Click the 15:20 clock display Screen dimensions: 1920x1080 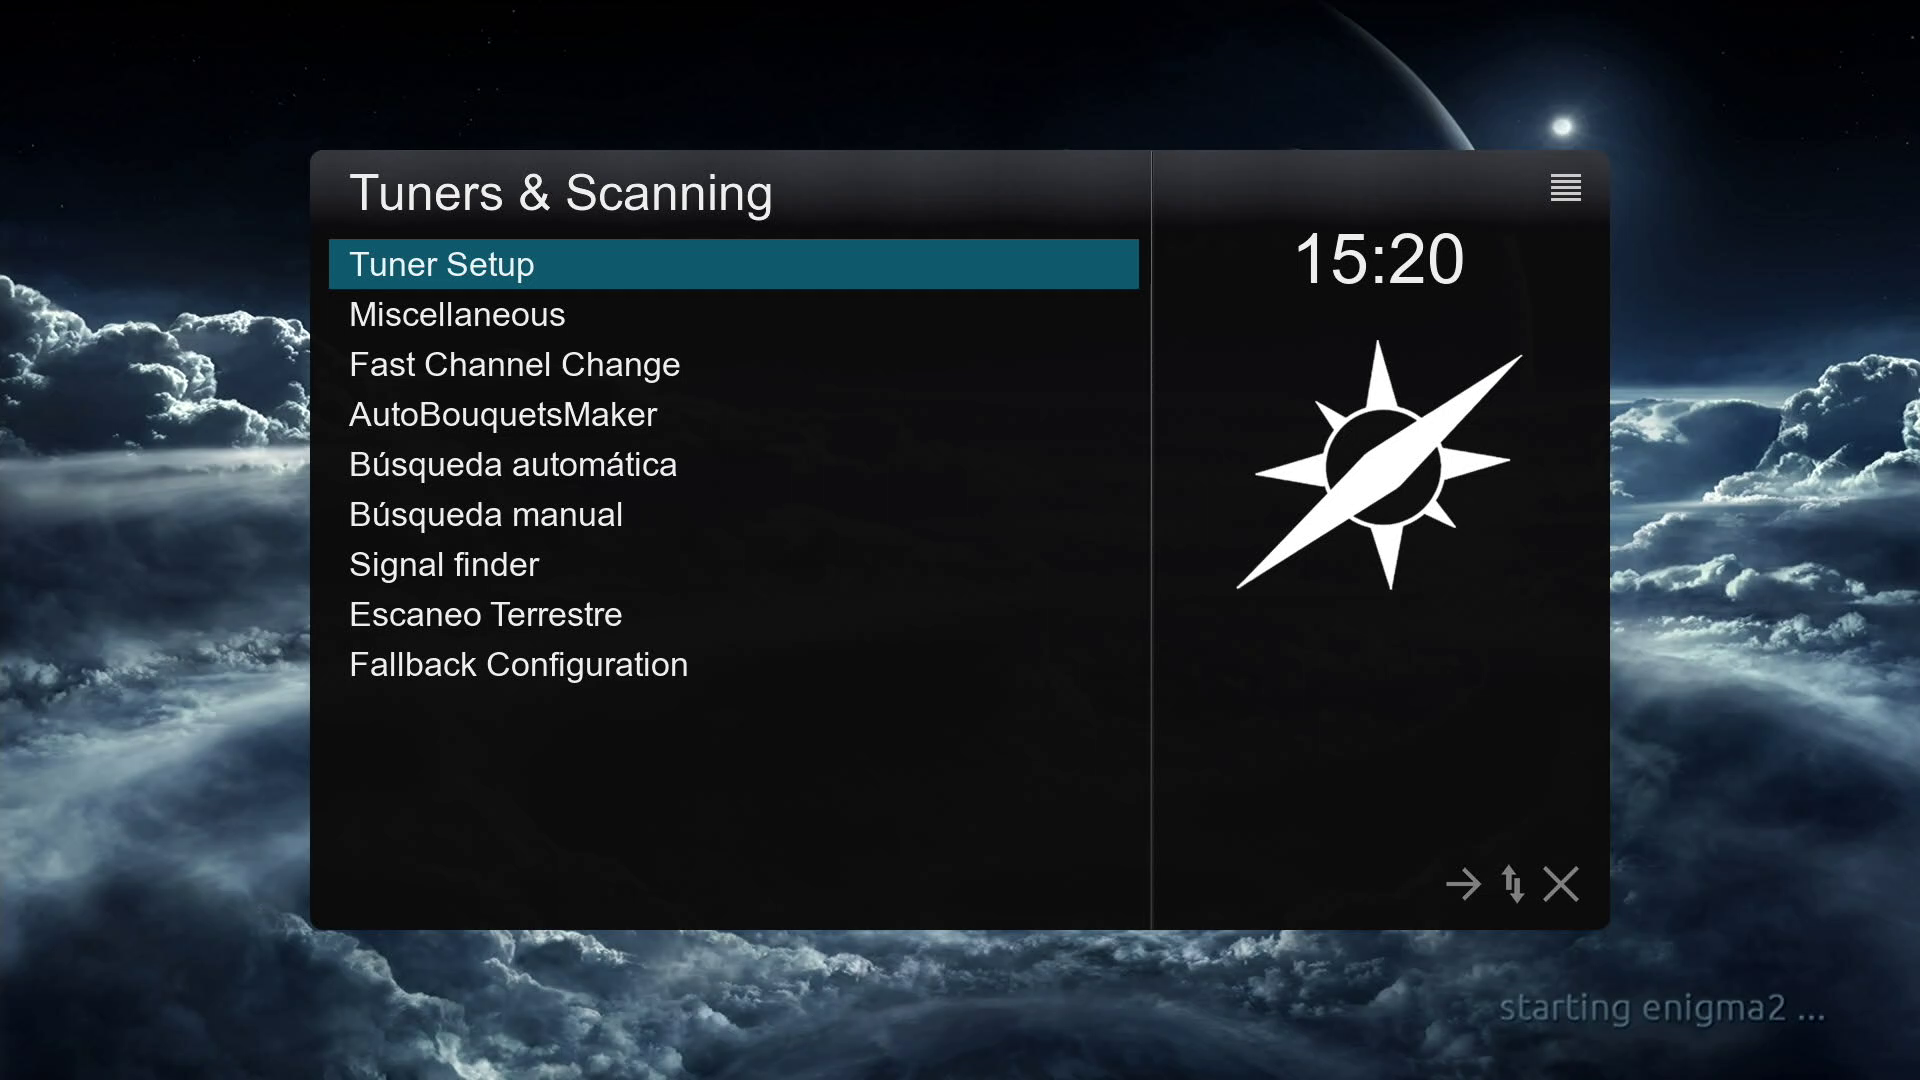coord(1379,259)
